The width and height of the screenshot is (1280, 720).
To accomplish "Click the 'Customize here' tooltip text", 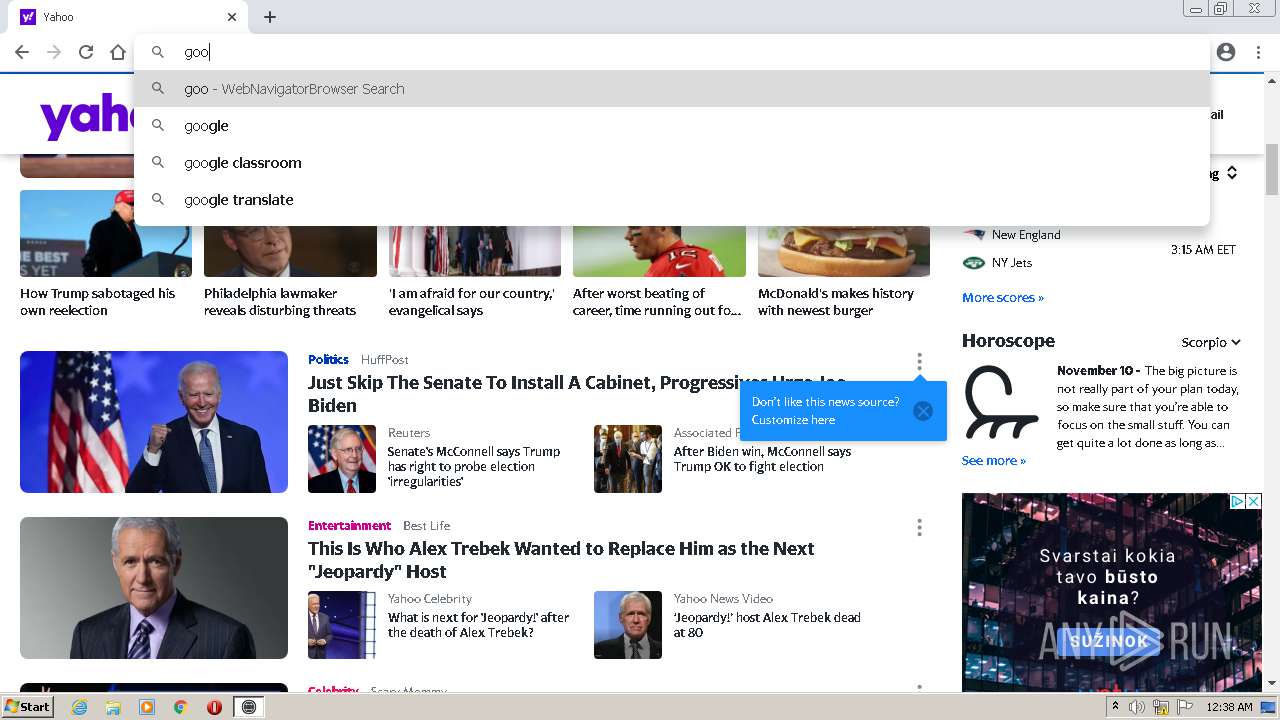I will [x=793, y=420].
